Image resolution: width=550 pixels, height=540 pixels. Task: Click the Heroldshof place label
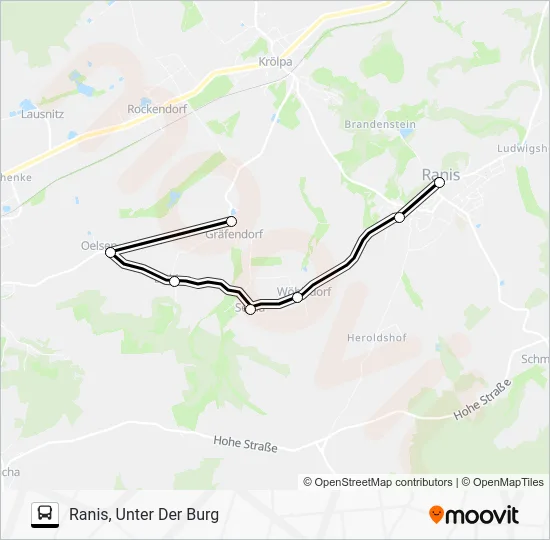tap(377, 338)
